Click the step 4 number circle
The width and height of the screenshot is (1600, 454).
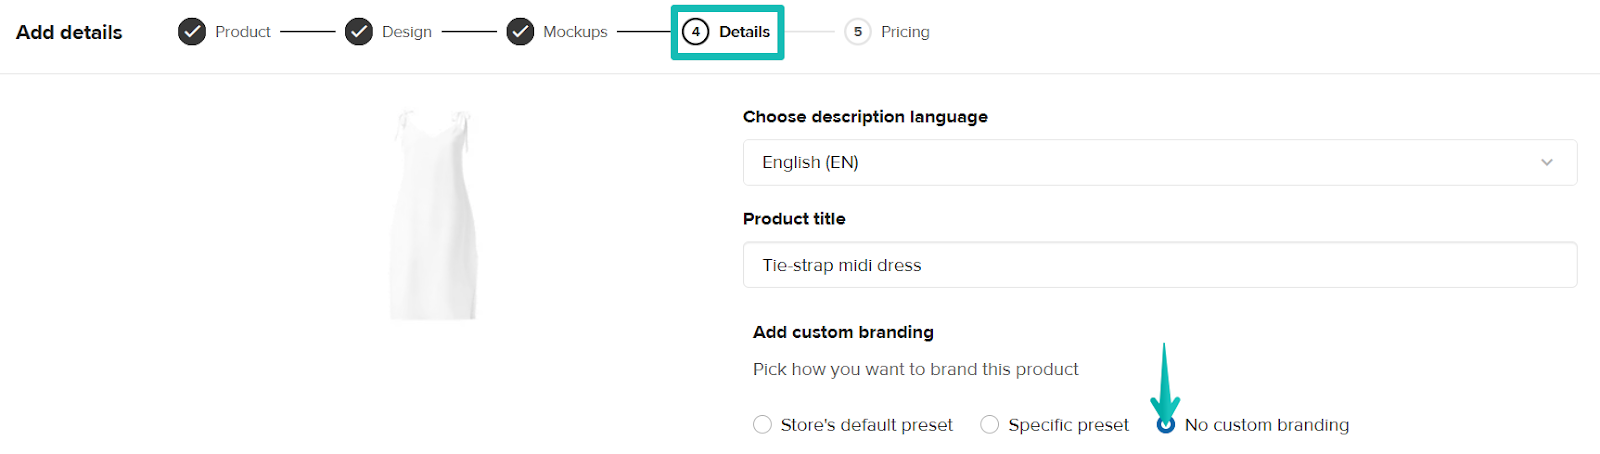(695, 32)
